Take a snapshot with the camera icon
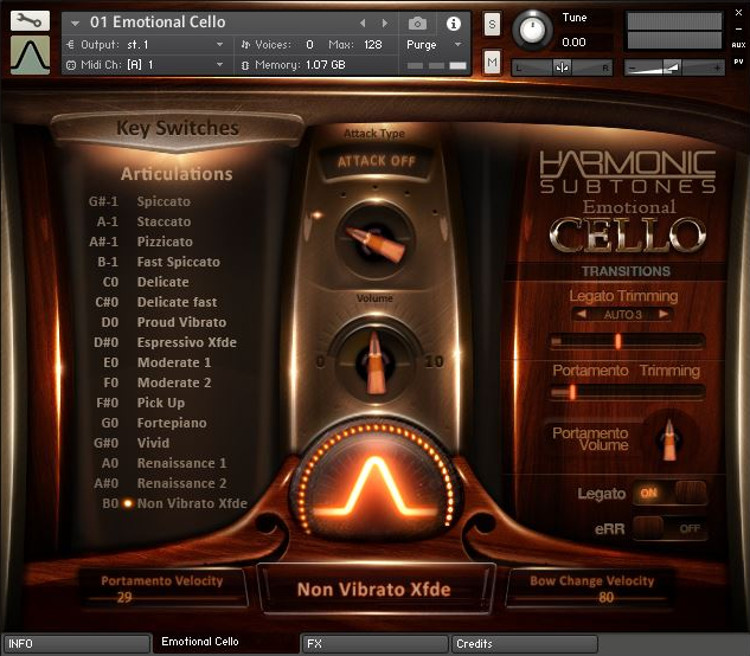This screenshot has width=750, height=656. pos(418,23)
